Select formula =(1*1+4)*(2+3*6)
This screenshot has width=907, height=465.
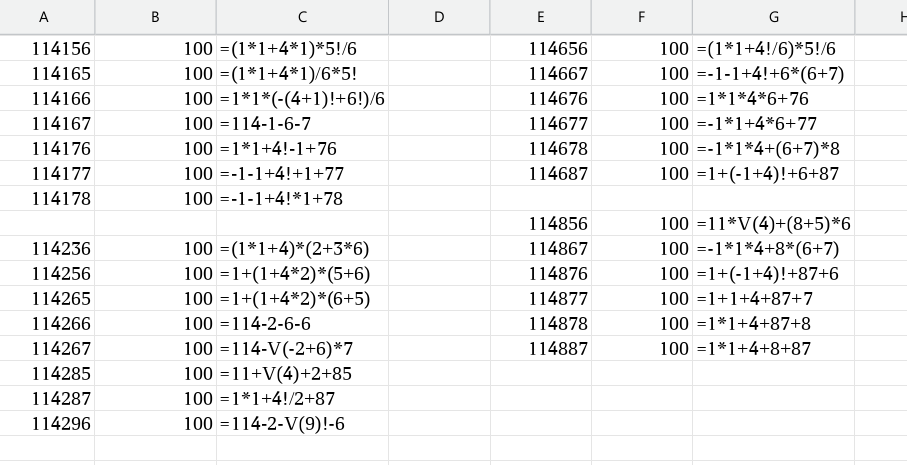(302, 249)
